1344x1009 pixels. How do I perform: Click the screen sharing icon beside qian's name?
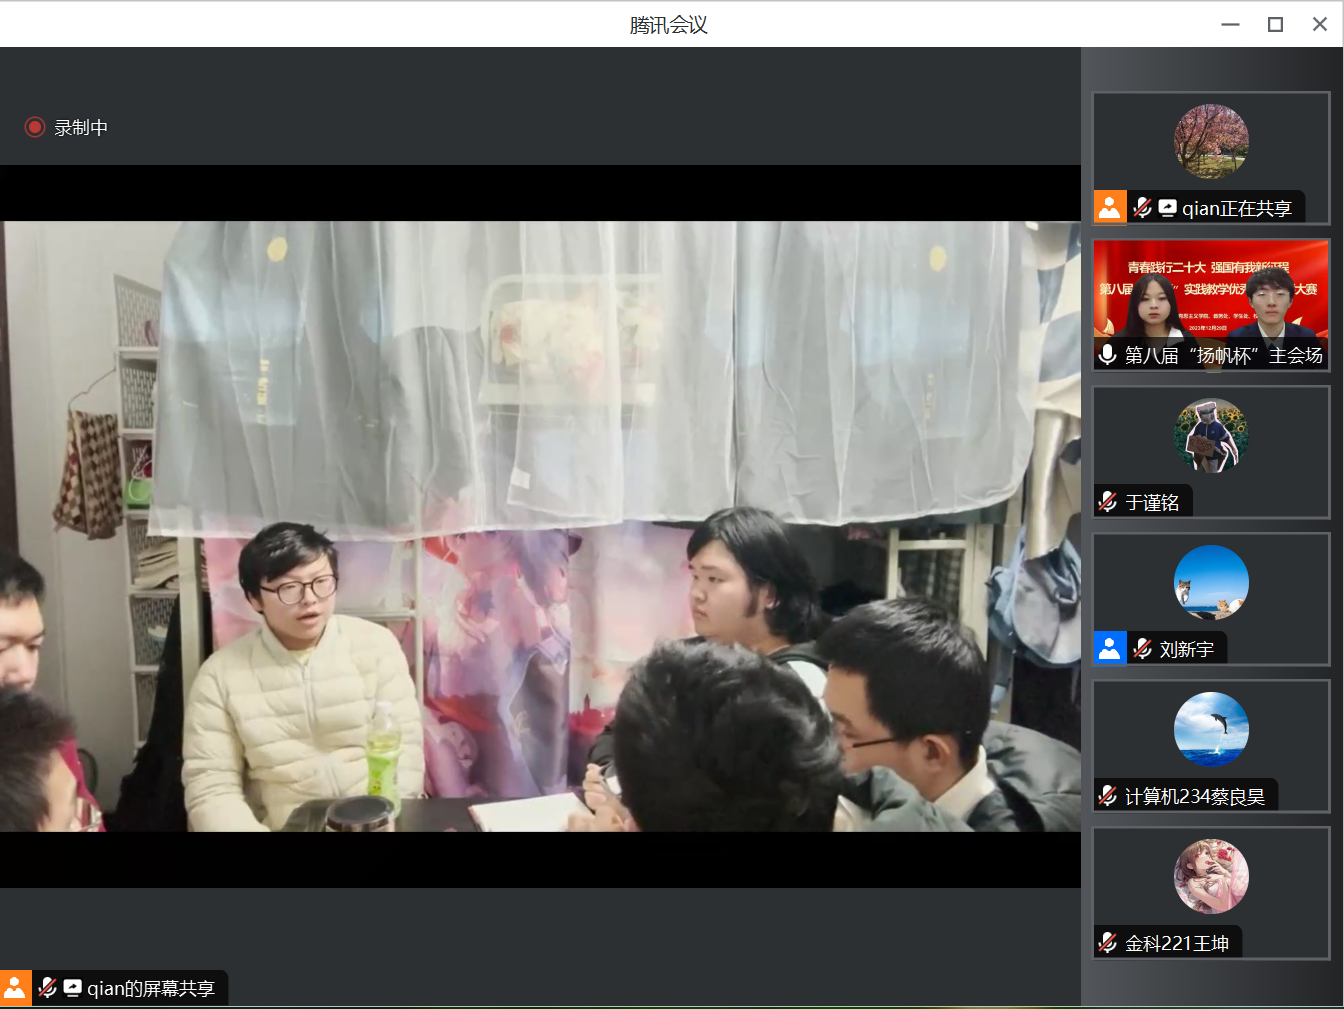tap(1168, 207)
